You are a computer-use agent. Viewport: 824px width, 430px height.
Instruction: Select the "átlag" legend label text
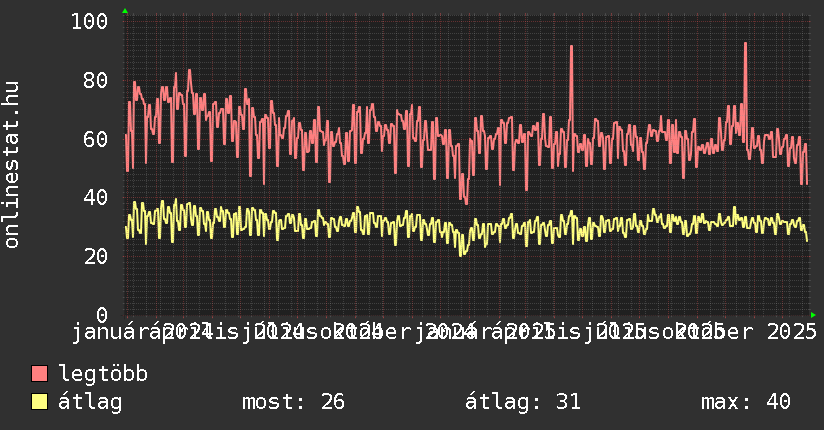coord(90,402)
